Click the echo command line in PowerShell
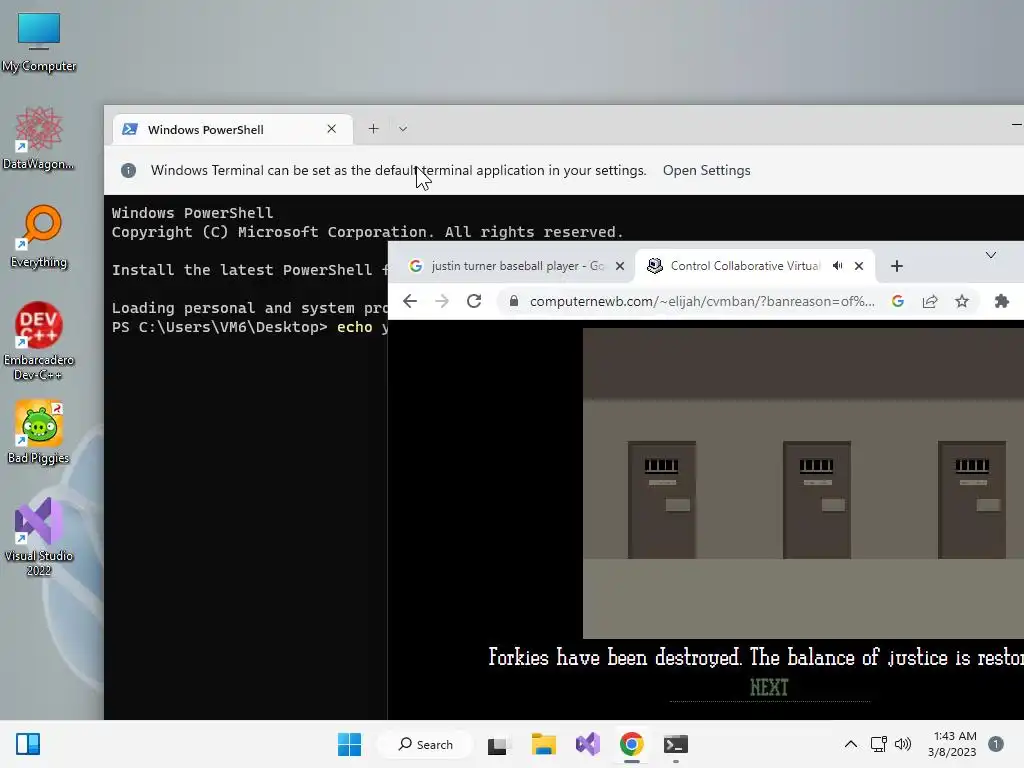1024x768 pixels. (250, 327)
